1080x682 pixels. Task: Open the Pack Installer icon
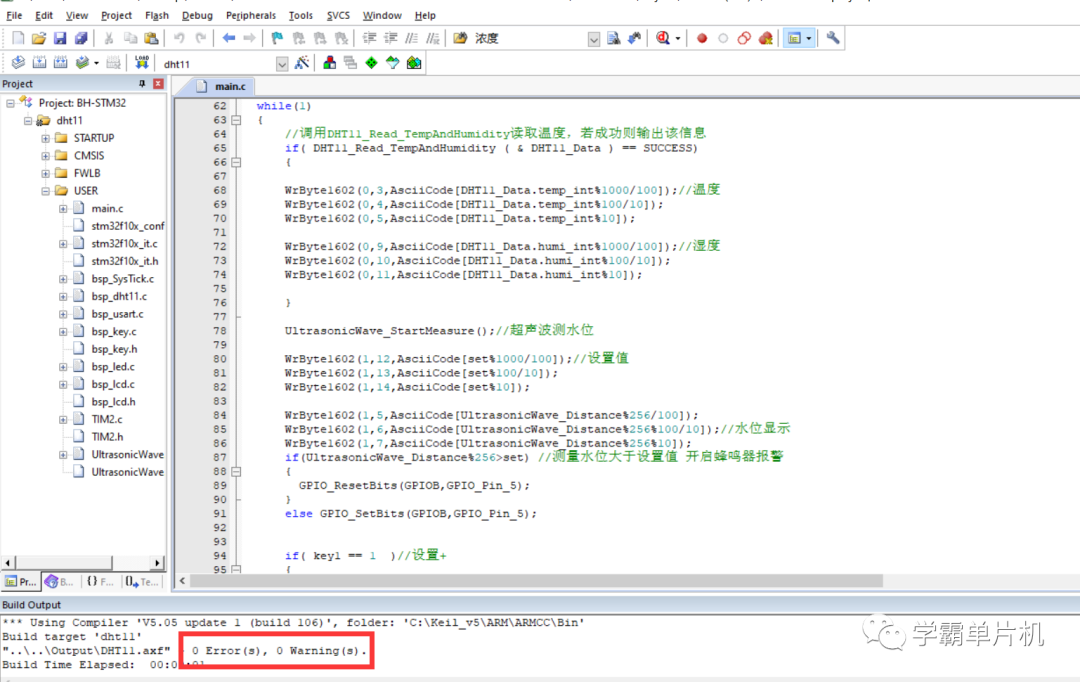(x=414, y=63)
